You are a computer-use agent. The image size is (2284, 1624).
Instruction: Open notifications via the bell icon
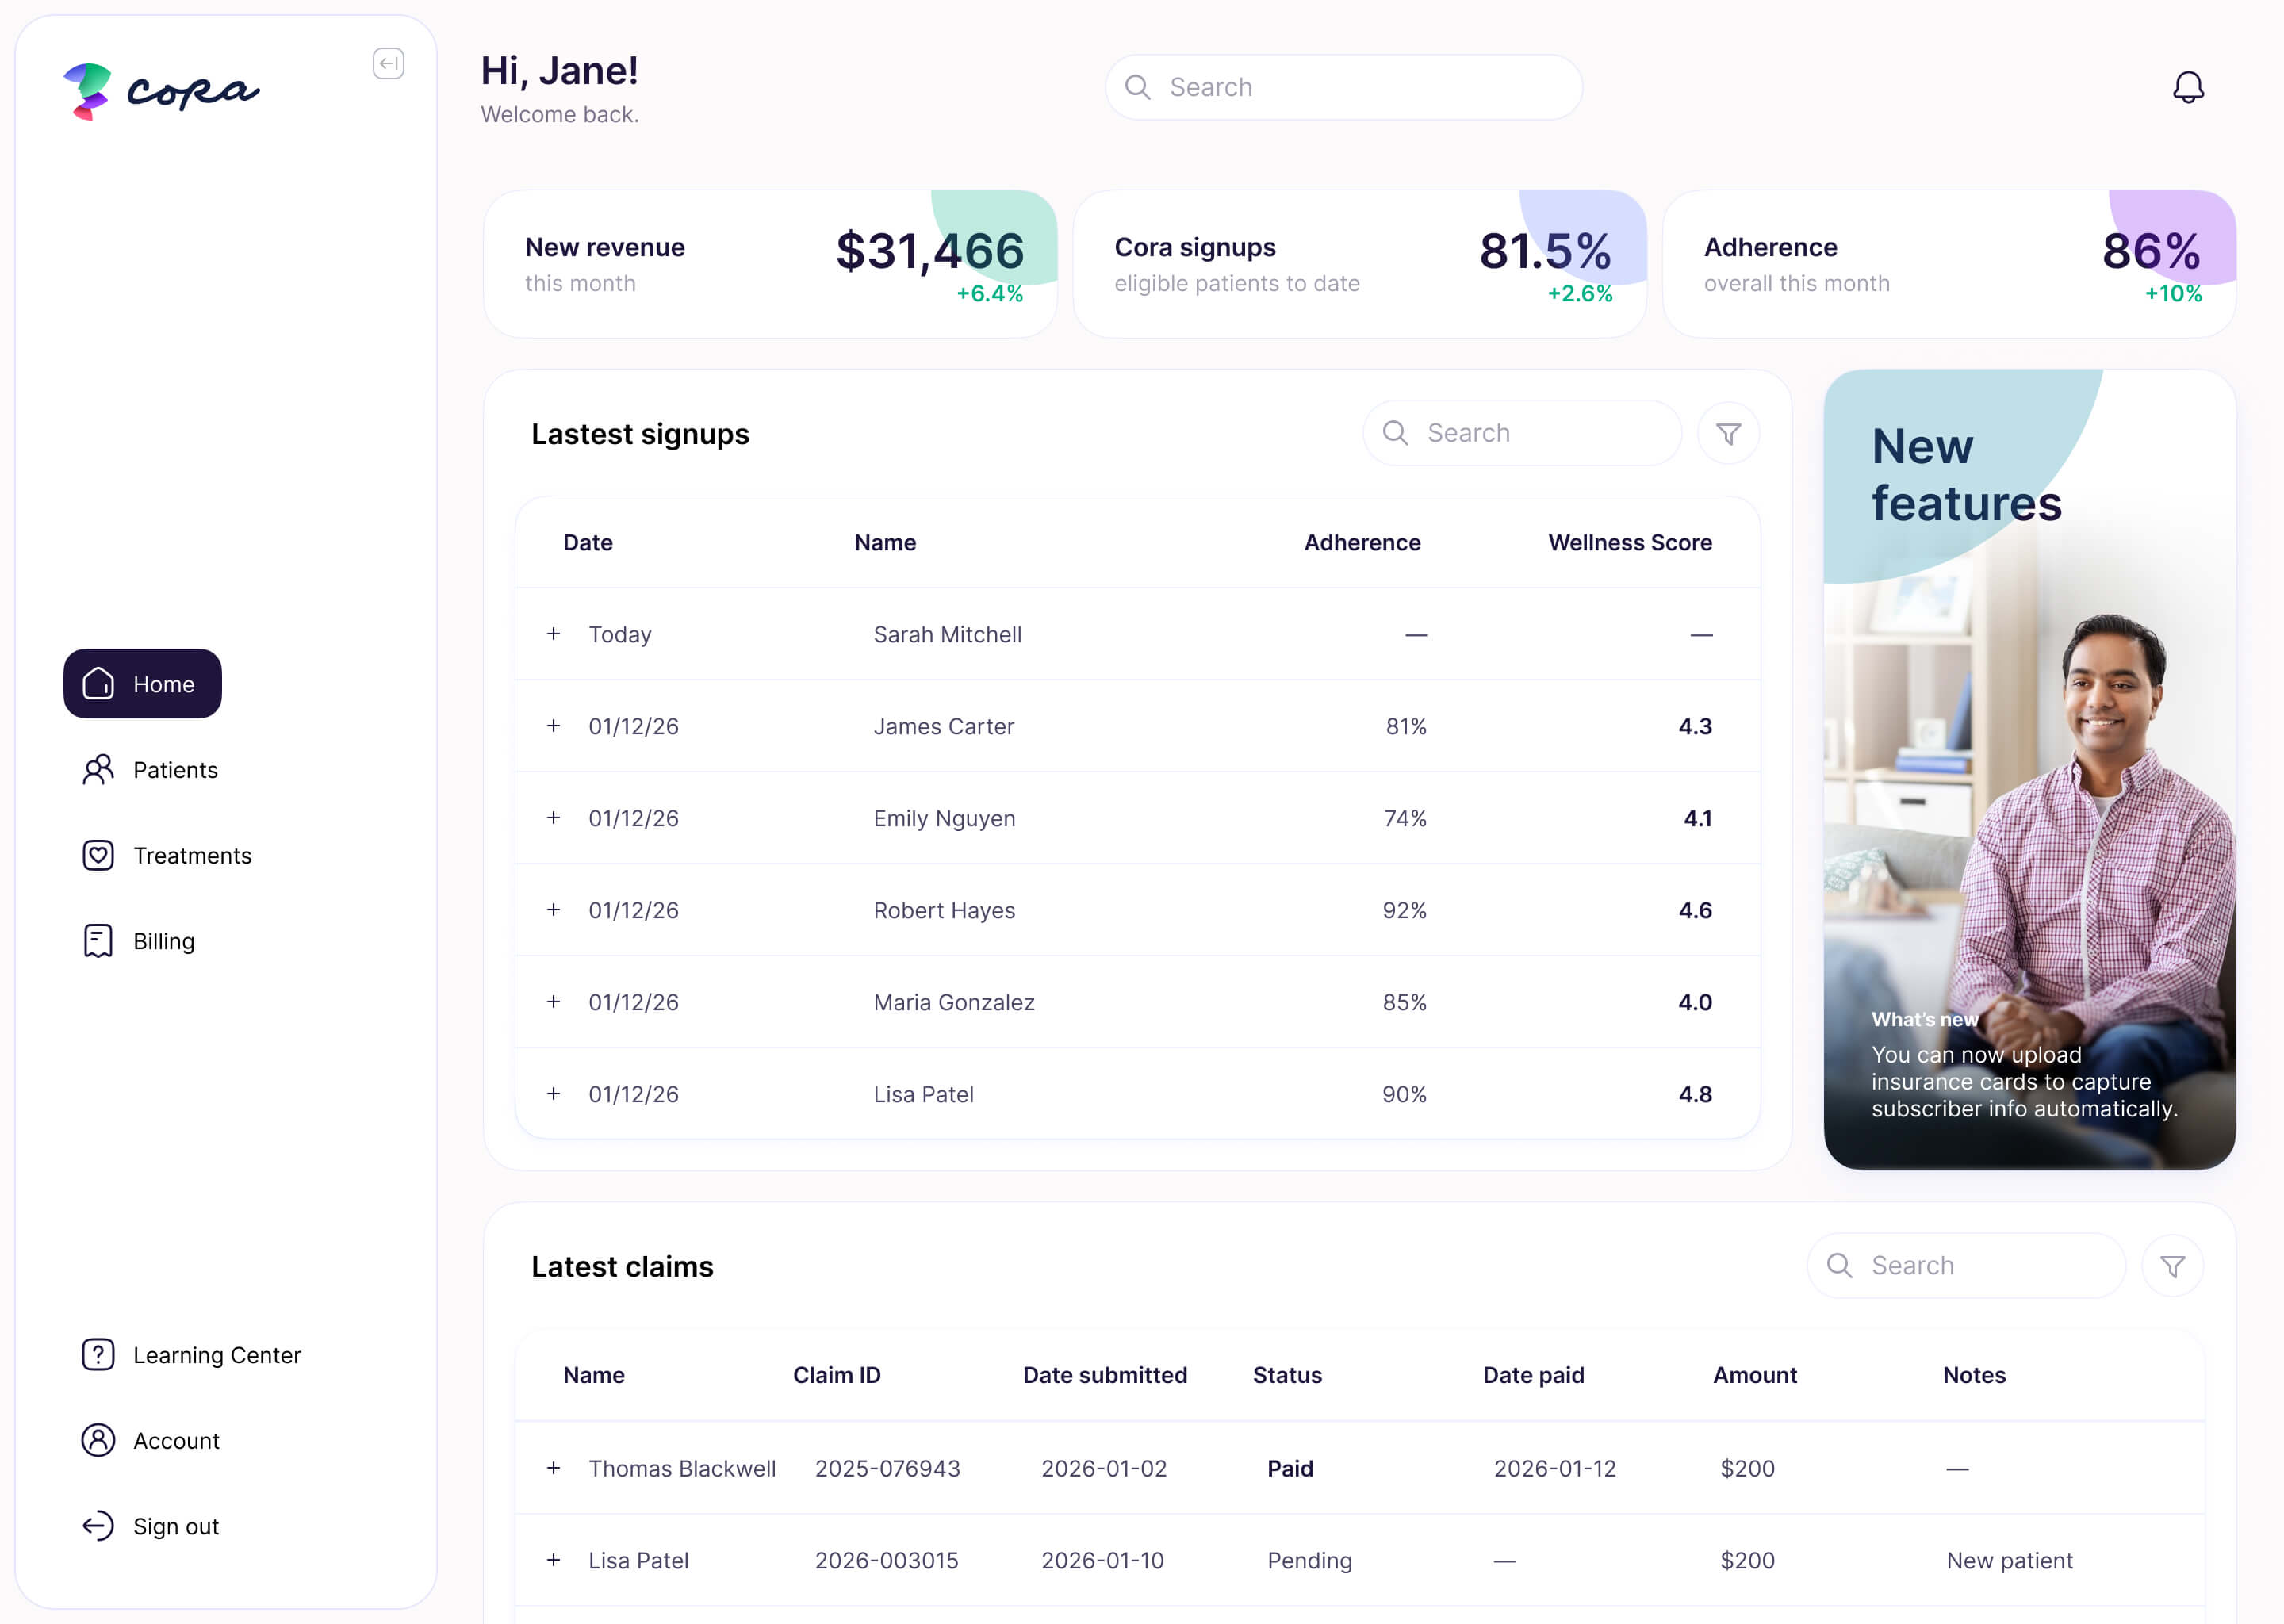2188,87
